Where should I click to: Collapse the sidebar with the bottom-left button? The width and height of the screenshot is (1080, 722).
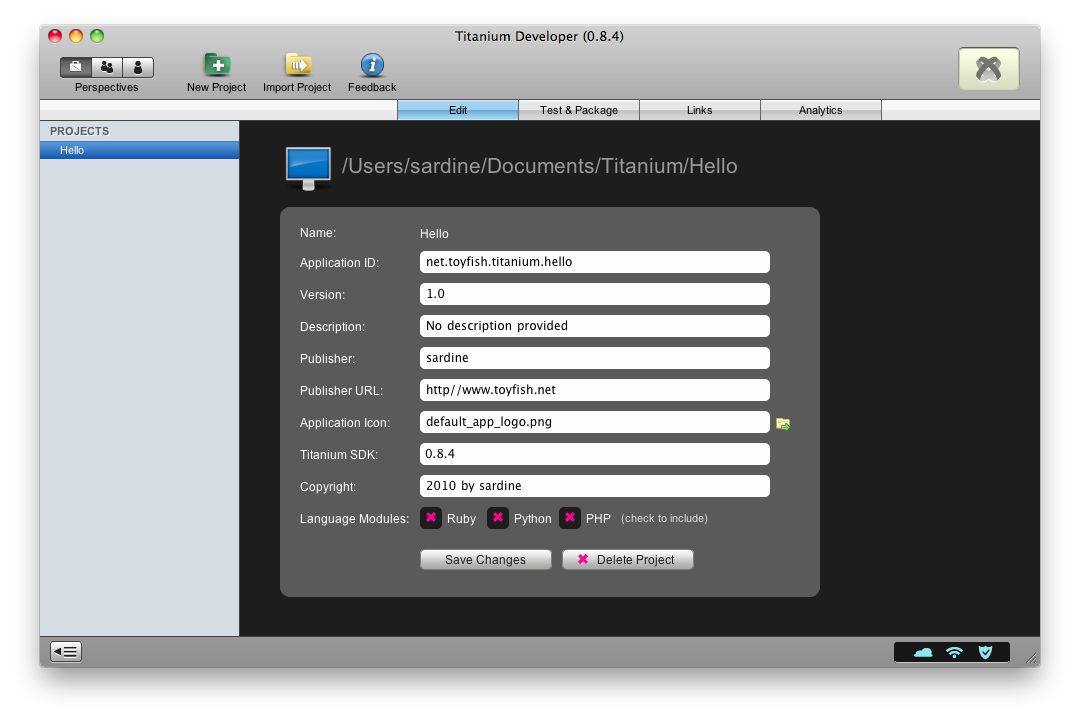point(66,651)
